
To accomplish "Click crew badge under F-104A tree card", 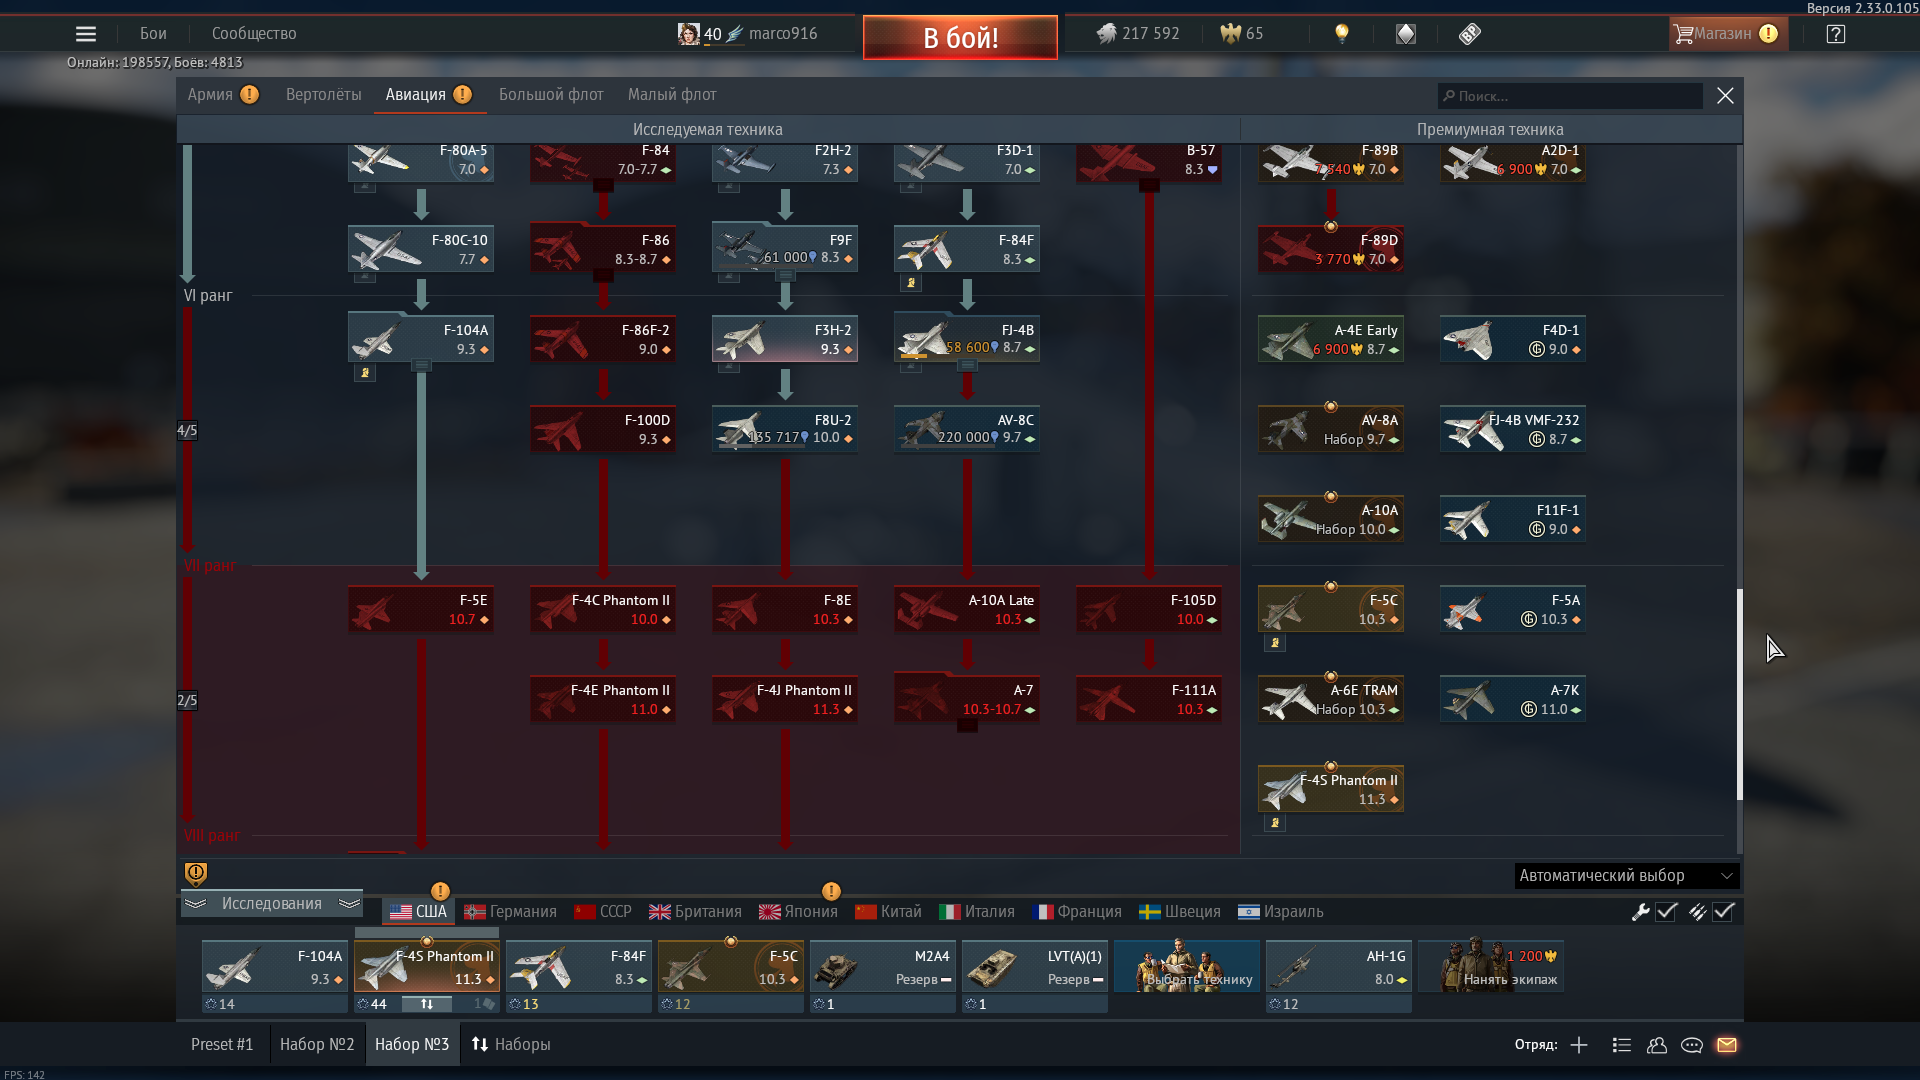I will click(x=365, y=373).
